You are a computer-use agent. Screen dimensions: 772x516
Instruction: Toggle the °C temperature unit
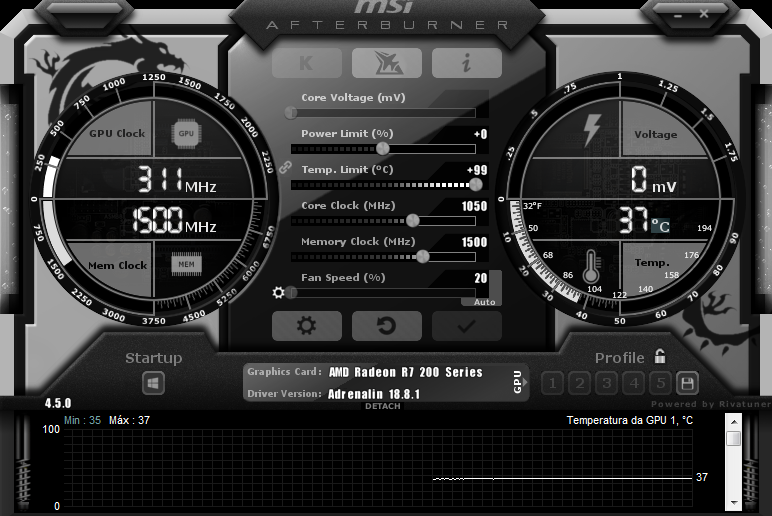tap(660, 226)
